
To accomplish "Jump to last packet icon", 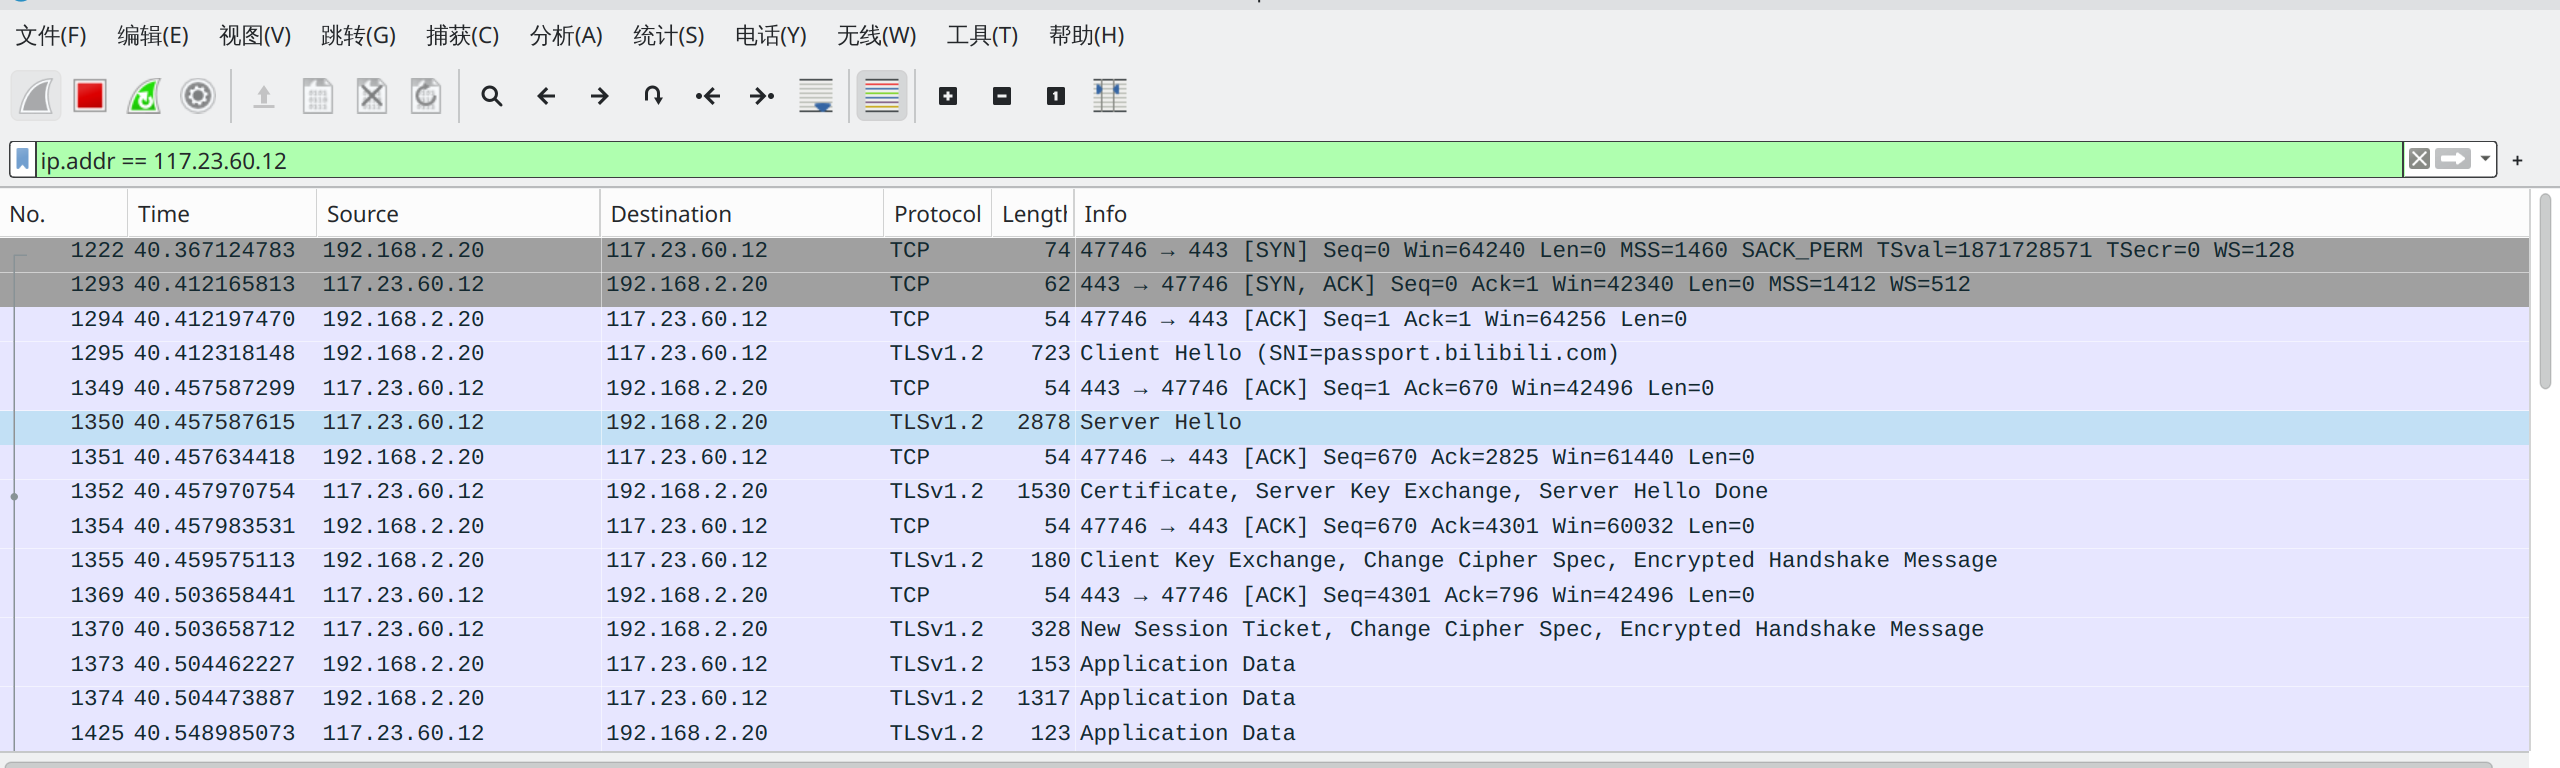I will [x=762, y=96].
